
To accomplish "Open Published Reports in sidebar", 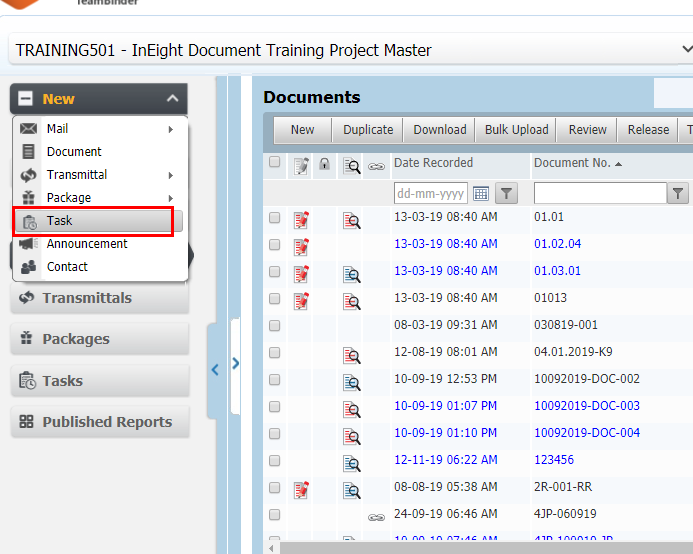I will pyautogui.click(x=100, y=421).
